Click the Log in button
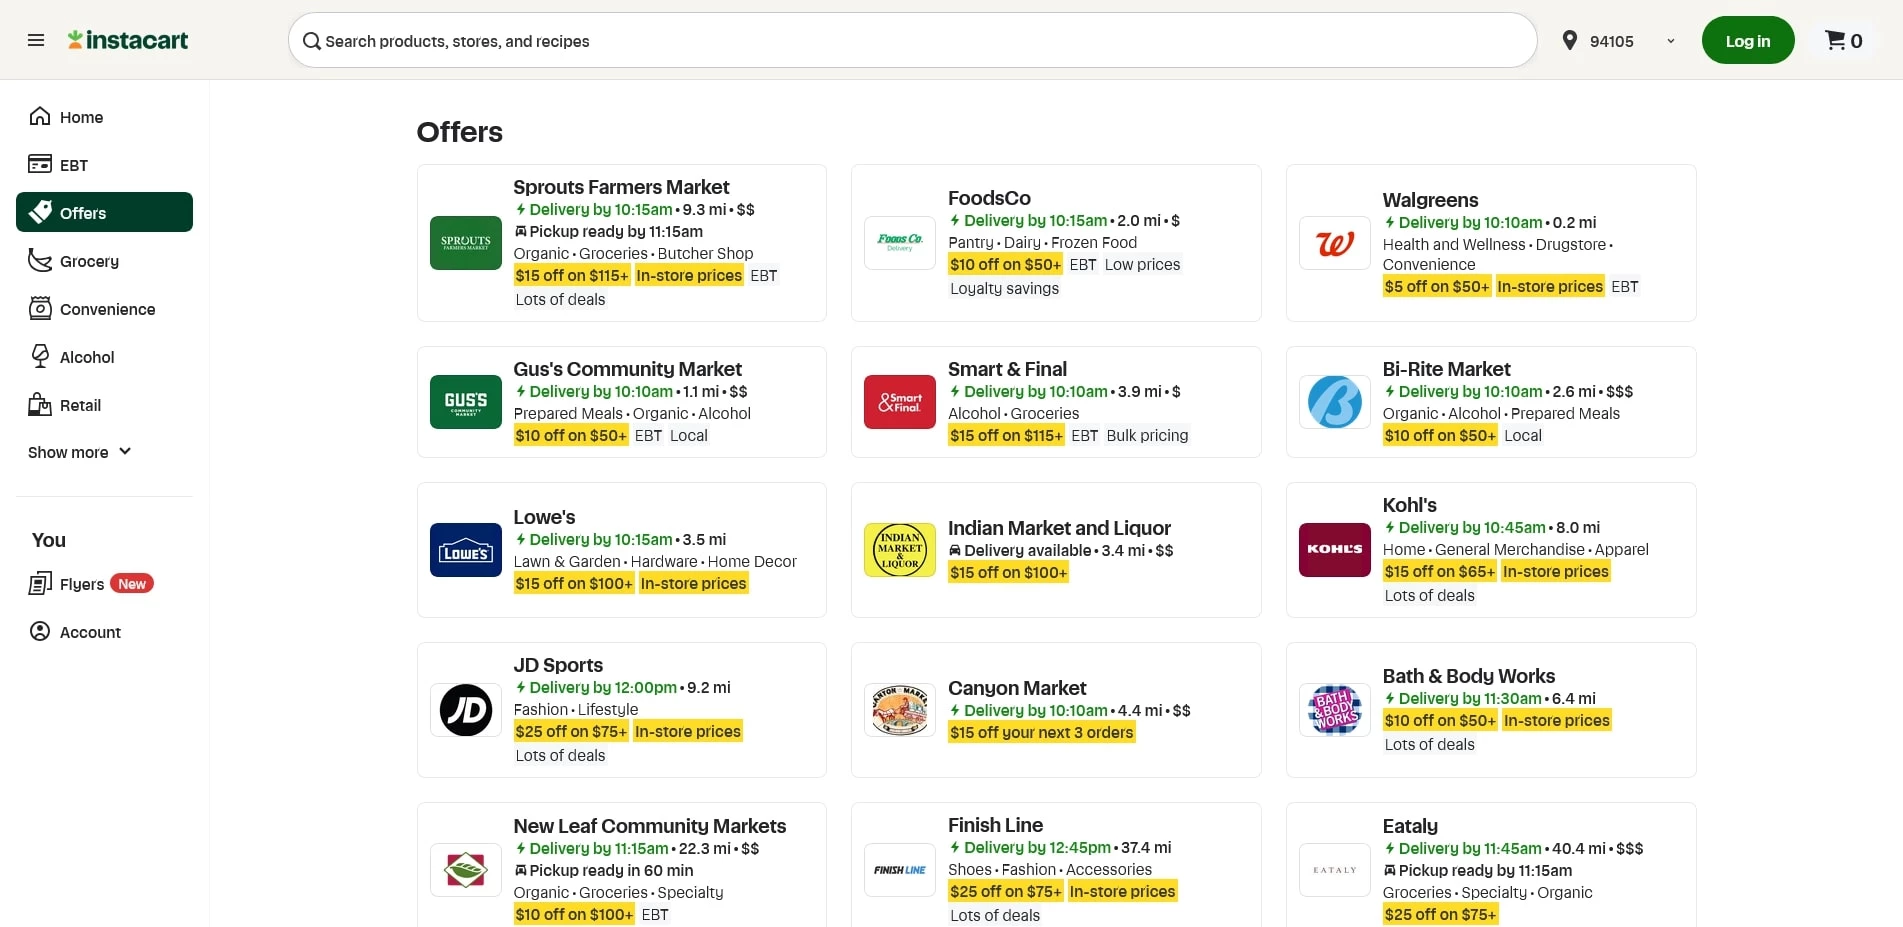The image size is (1903, 927). click(x=1747, y=40)
